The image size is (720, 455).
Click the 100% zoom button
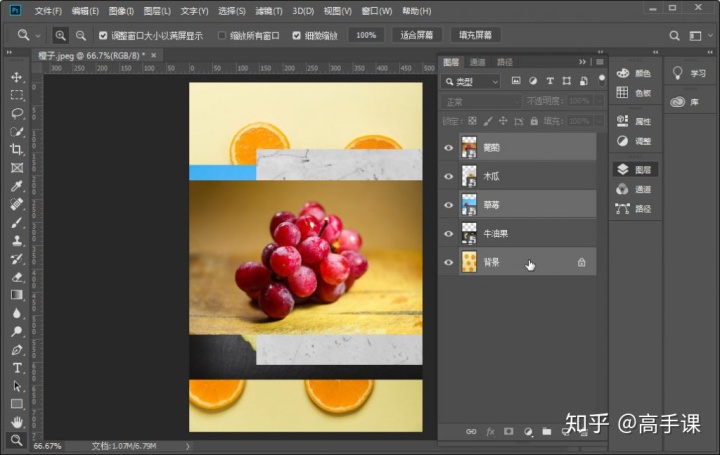(x=366, y=35)
